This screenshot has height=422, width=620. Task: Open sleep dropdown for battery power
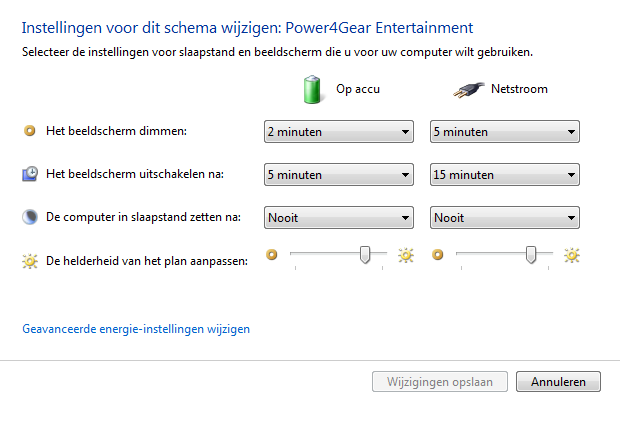point(339,217)
